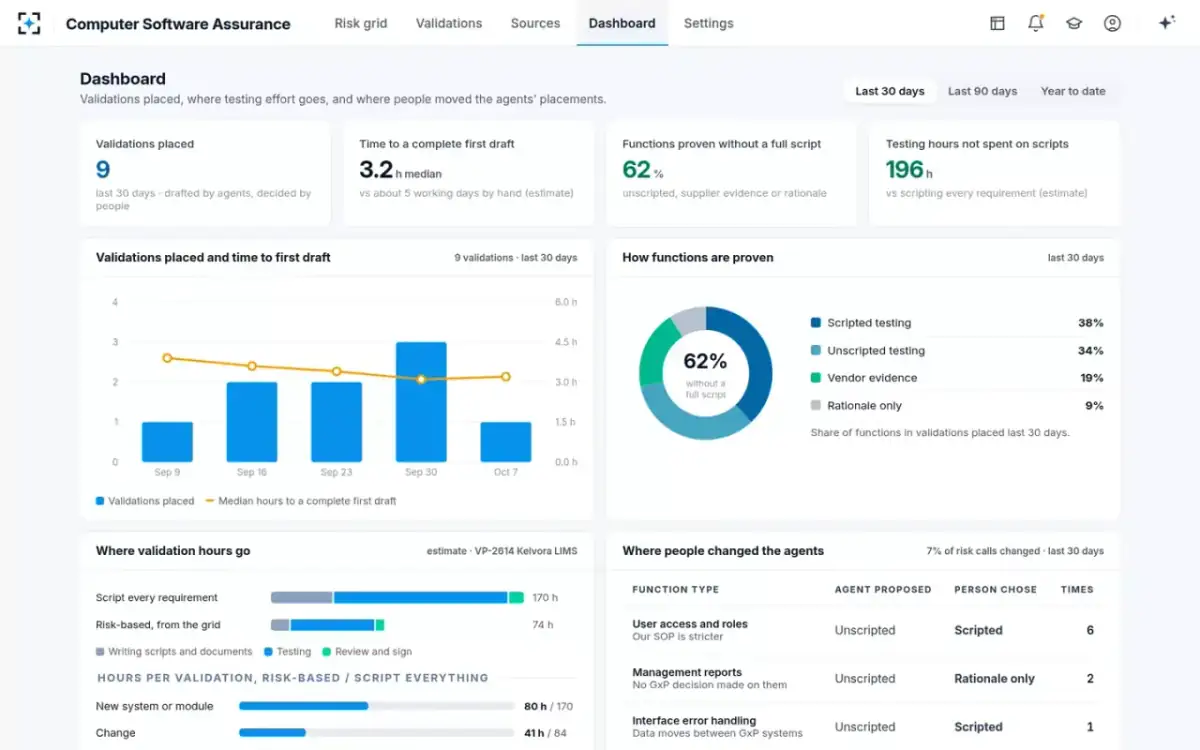Go to the Settings tab
Image resolution: width=1200 pixels, height=750 pixels.
tap(709, 23)
